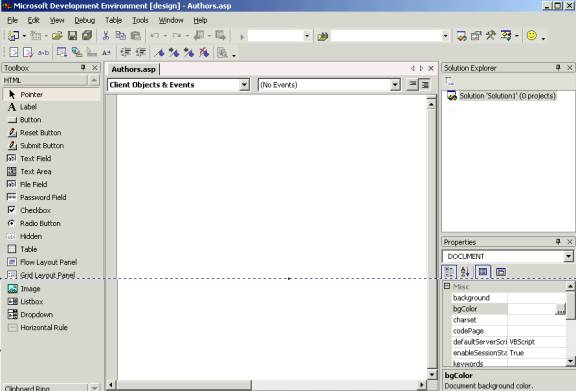Collapse the HTML Toolbox tab arrow
Screen dimensions: 576x391
94,80
